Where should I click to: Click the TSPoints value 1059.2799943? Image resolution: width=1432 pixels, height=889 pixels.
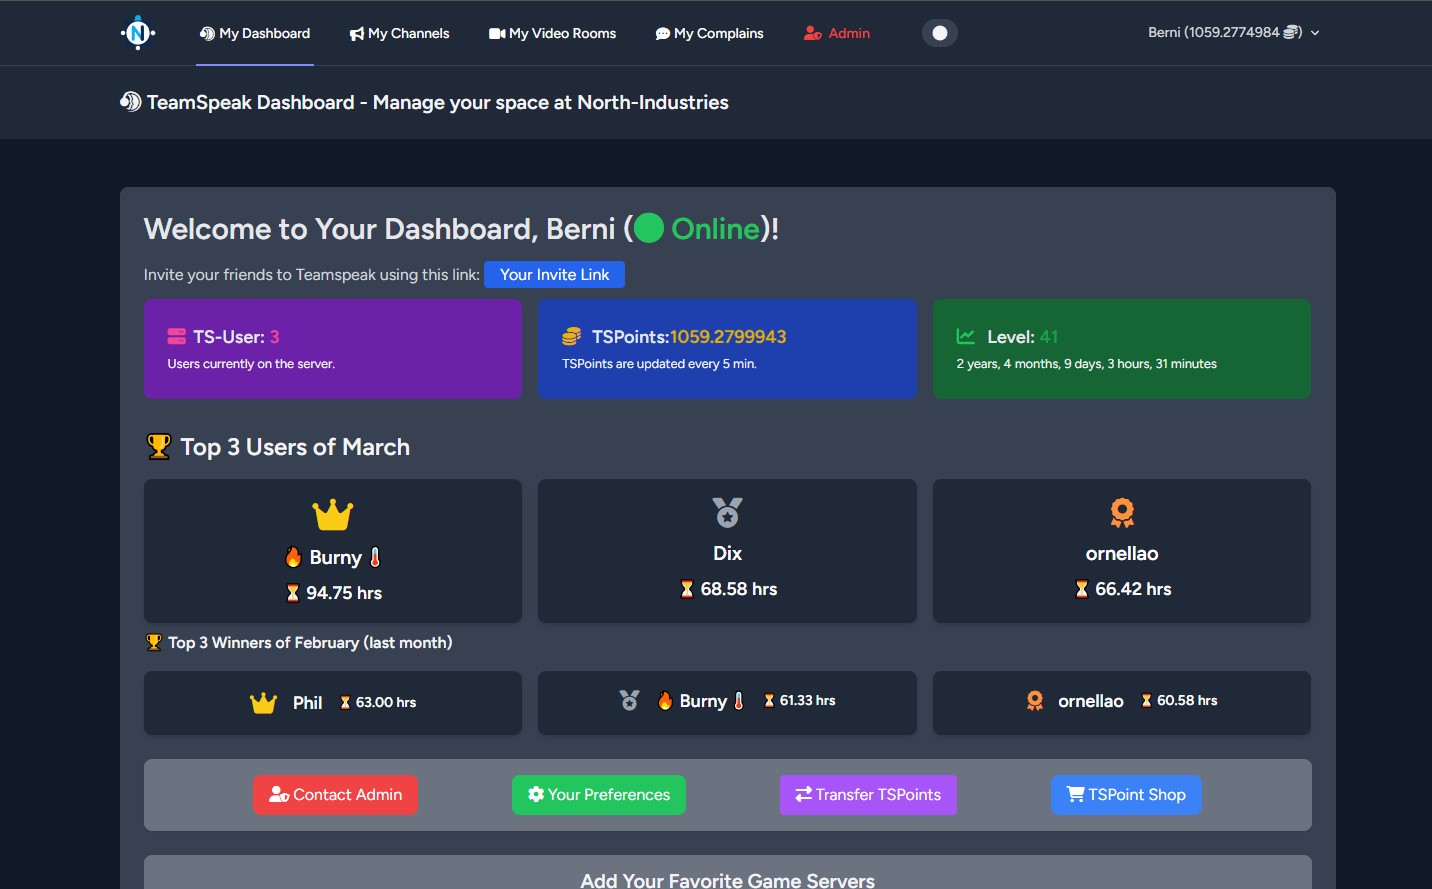click(x=728, y=337)
